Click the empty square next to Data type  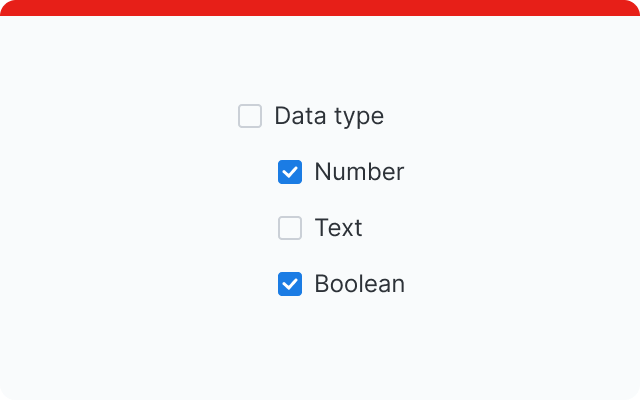(250, 116)
